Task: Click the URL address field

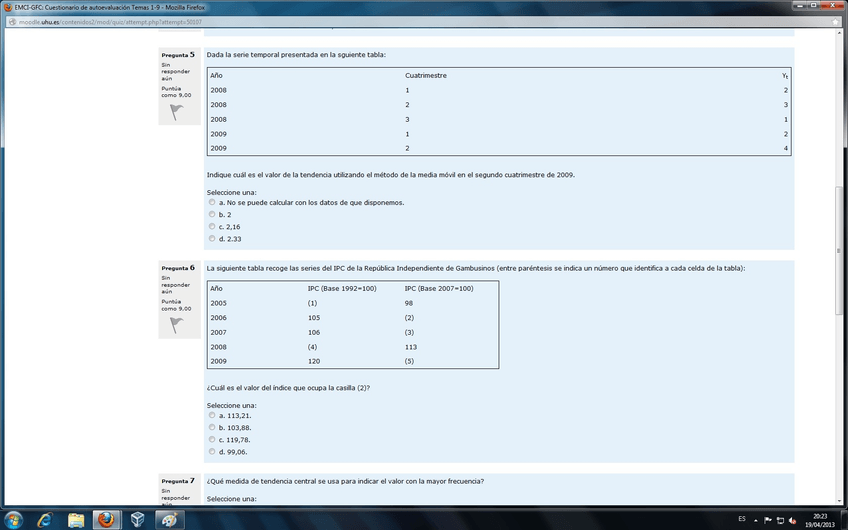Action: (x=422, y=22)
